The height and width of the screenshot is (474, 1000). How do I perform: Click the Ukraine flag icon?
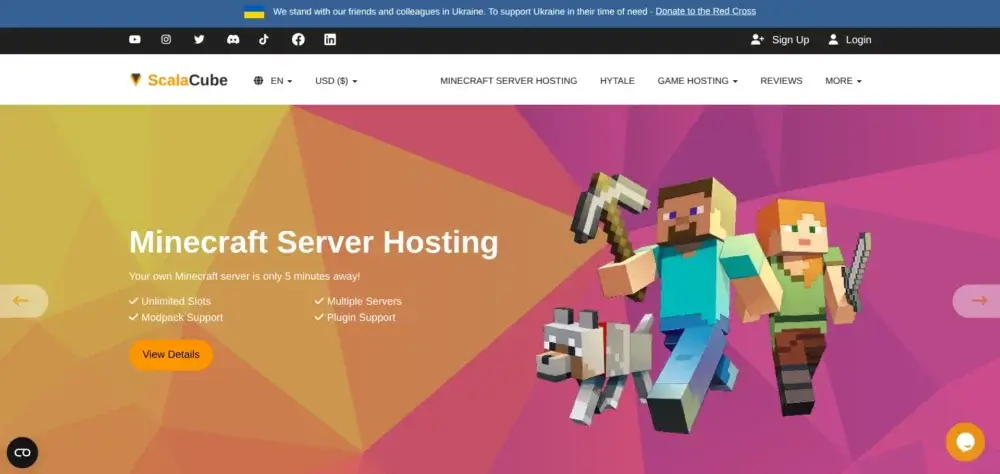tap(254, 11)
